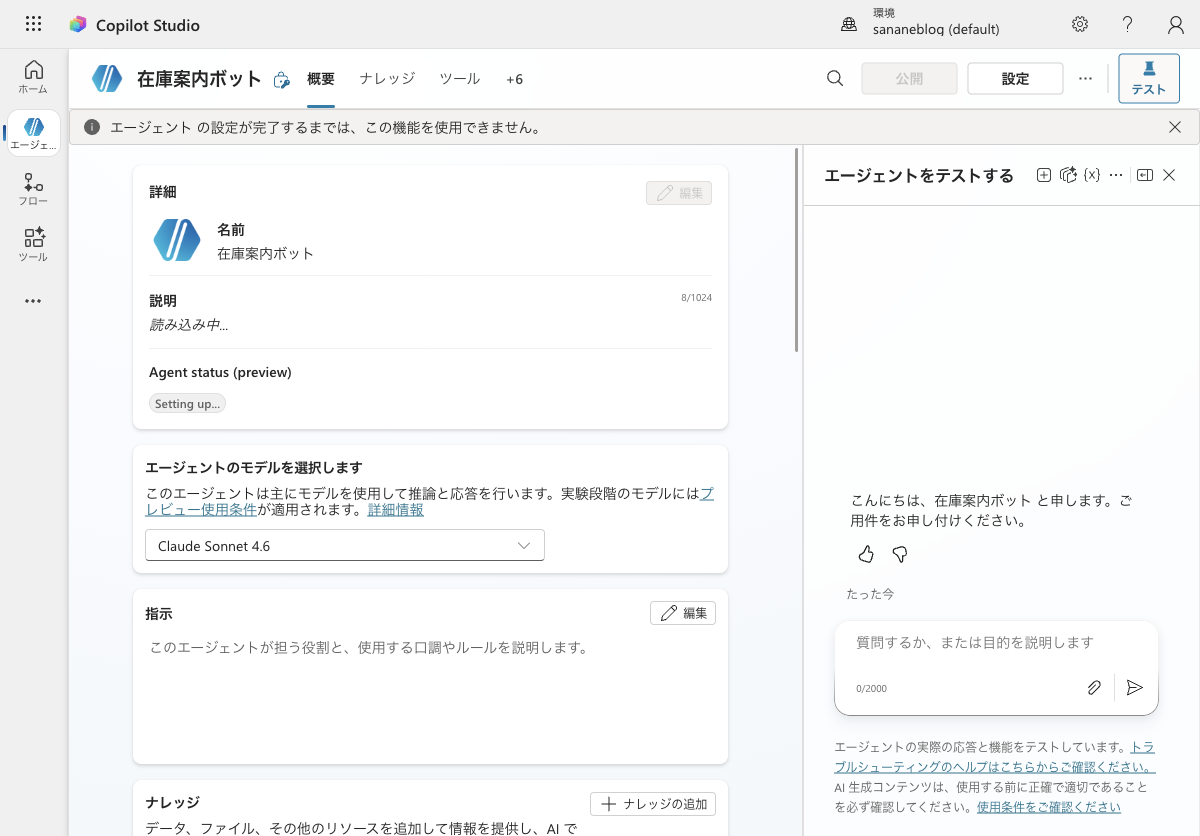Click 編集 button in 指示 section
Screen dimensions: 1200x836
pyautogui.click(x=683, y=613)
